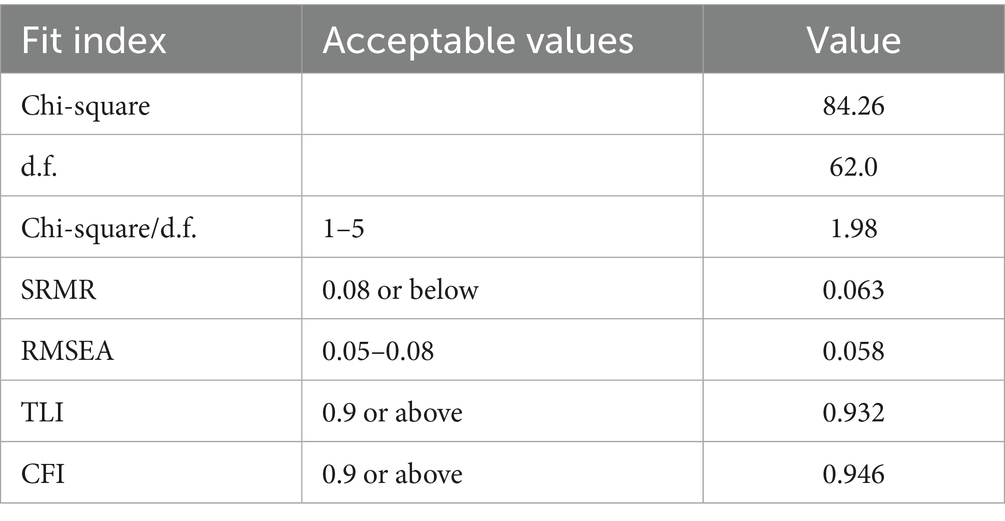
Task: Click the "TLI" row label
Action: click(37, 412)
